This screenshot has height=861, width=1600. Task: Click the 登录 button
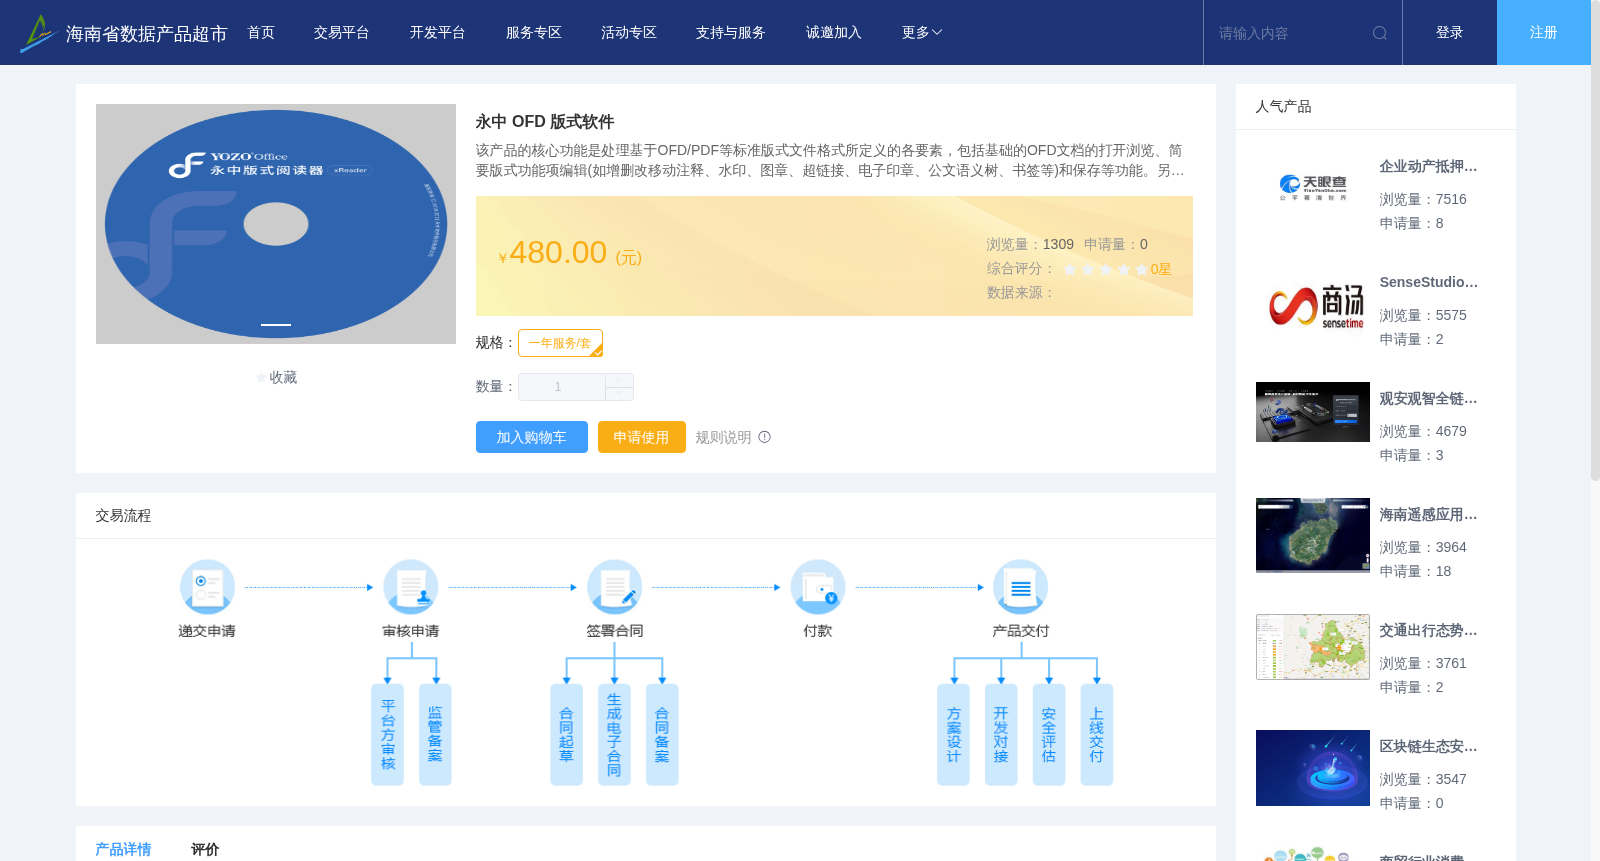(1450, 33)
